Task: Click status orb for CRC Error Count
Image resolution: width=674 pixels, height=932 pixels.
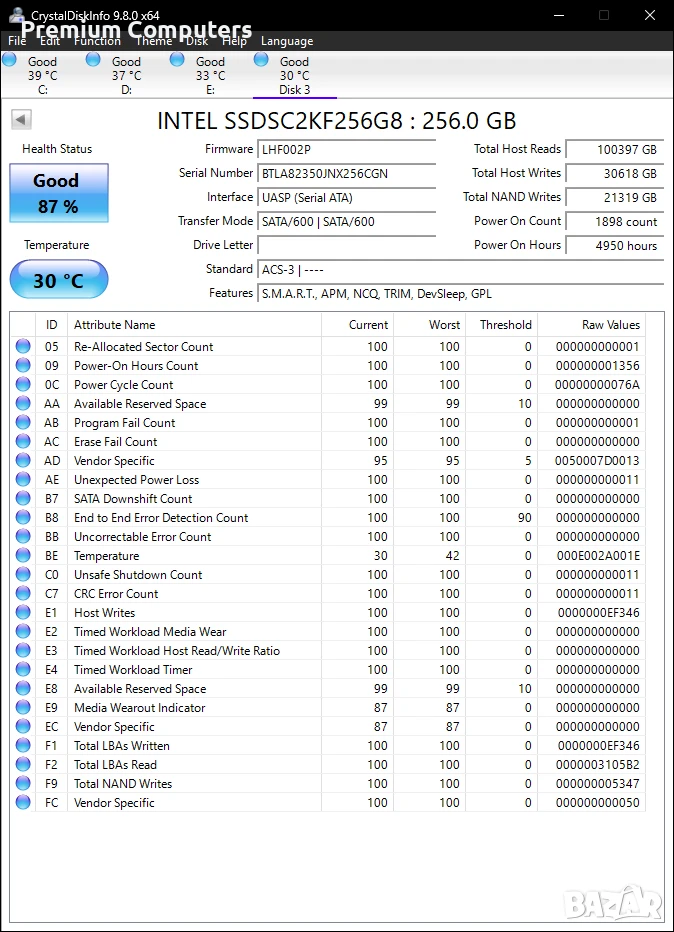Action: (x=23, y=593)
